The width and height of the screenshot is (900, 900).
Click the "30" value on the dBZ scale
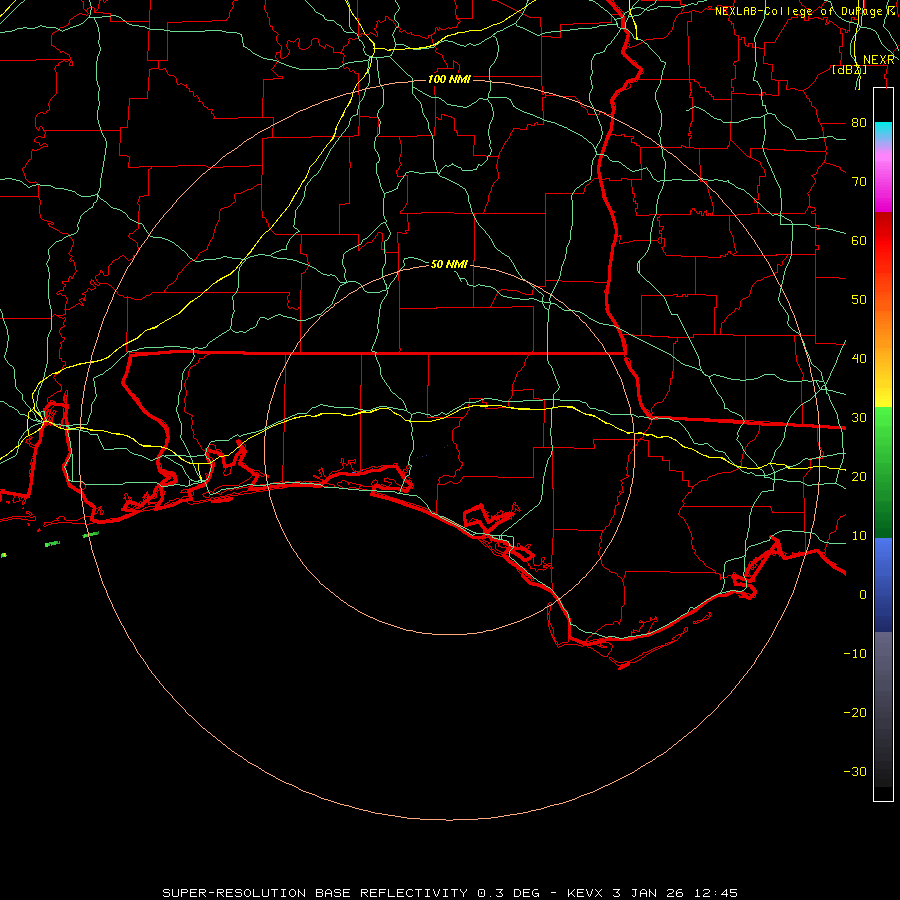pyautogui.click(x=859, y=417)
